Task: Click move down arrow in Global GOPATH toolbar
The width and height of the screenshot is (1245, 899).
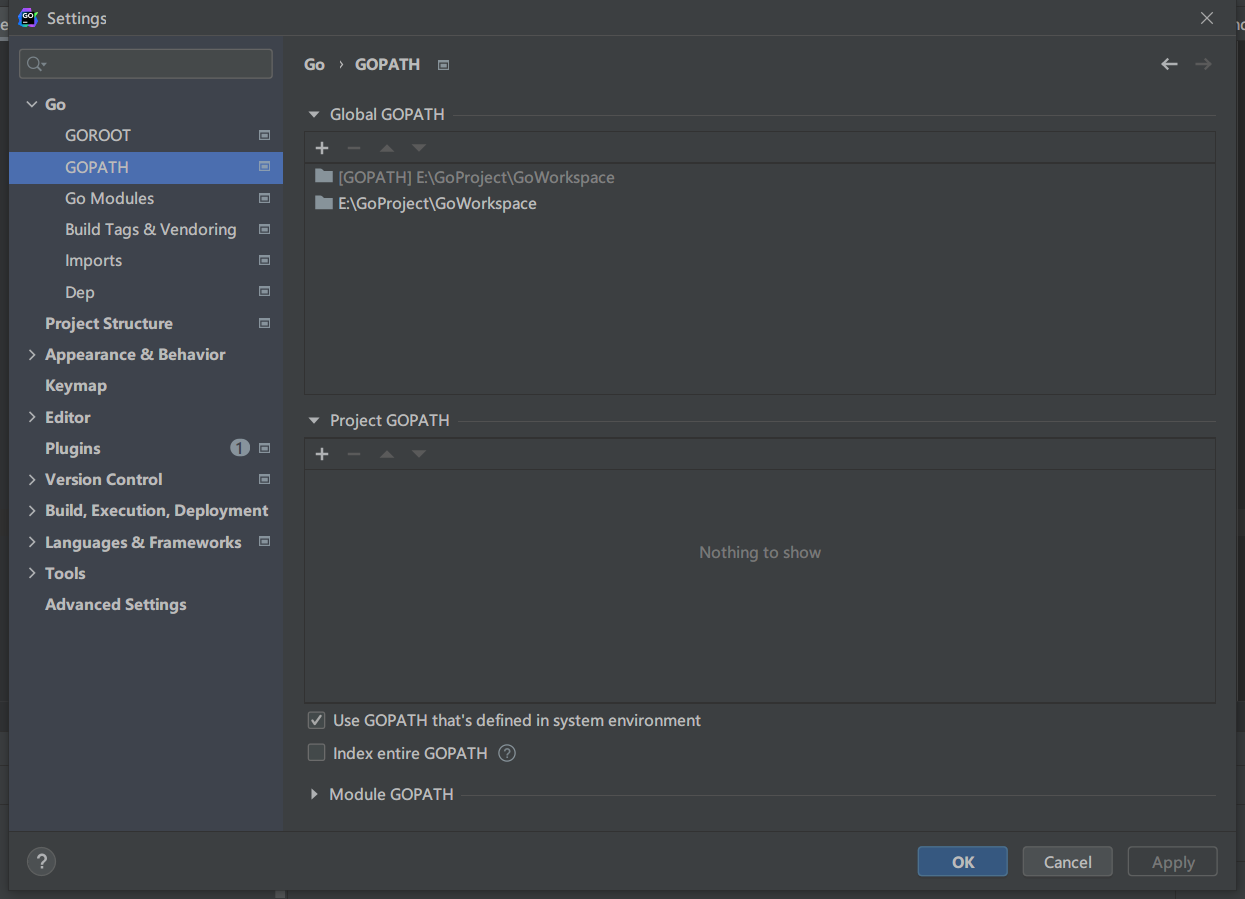Action: pyautogui.click(x=419, y=148)
